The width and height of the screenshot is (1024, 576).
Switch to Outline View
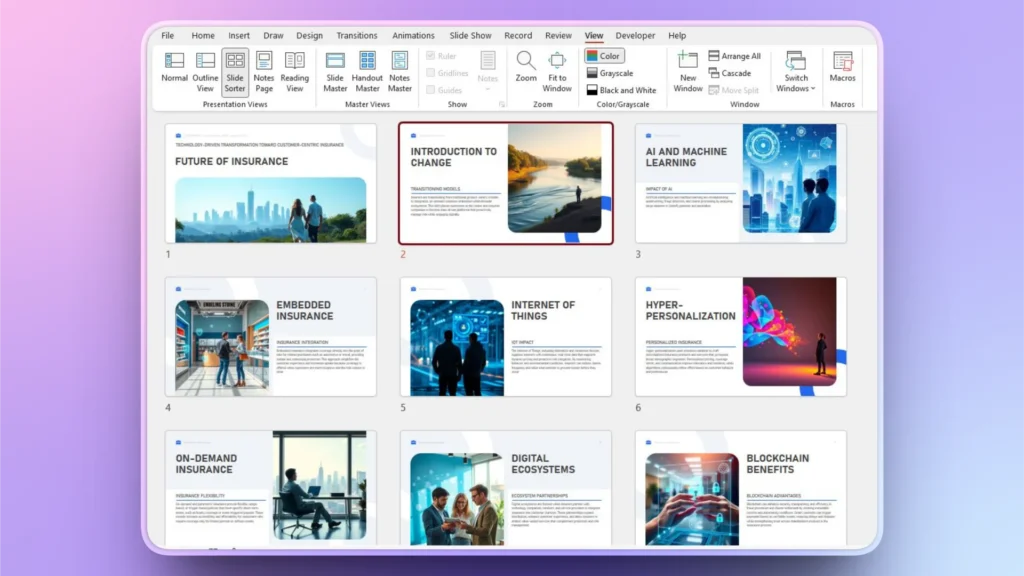205,70
